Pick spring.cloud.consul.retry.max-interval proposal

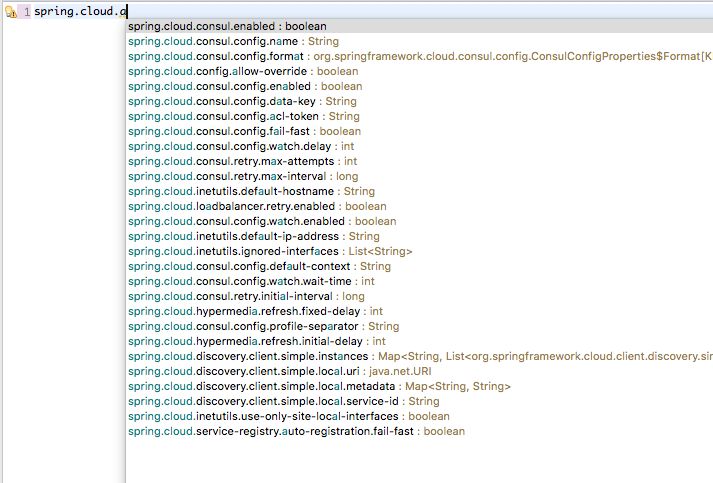point(419,176)
